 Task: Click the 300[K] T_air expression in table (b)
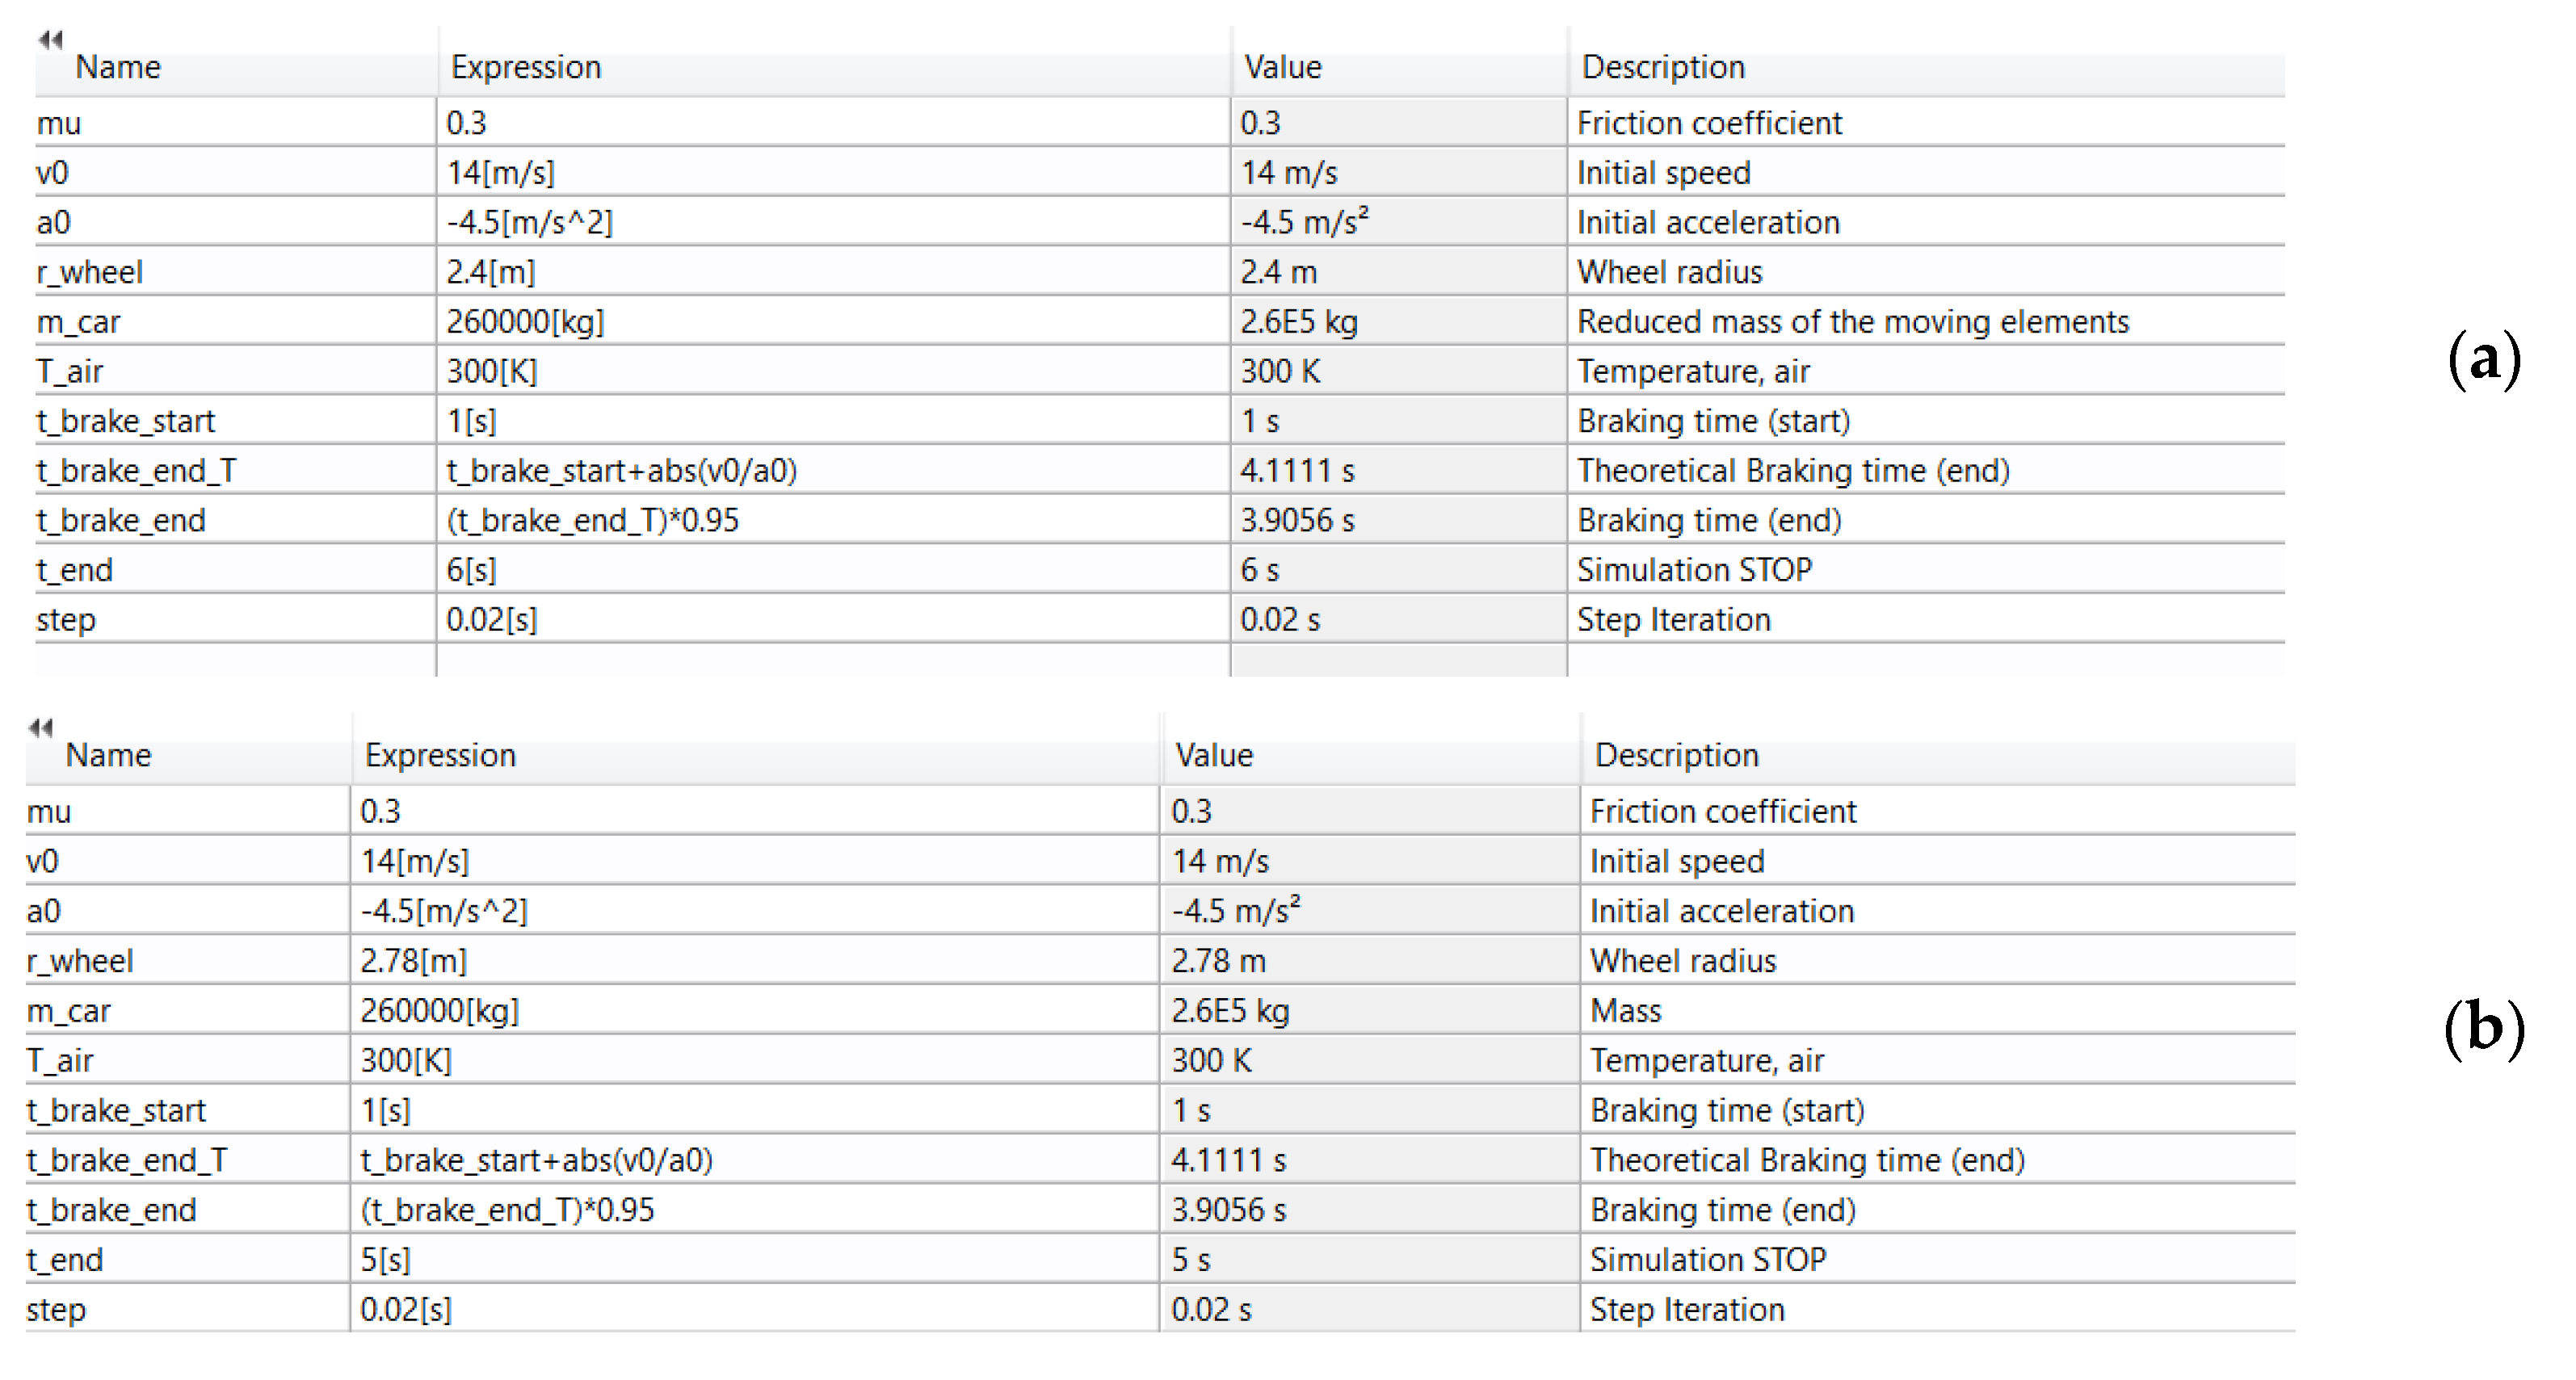[406, 1060]
